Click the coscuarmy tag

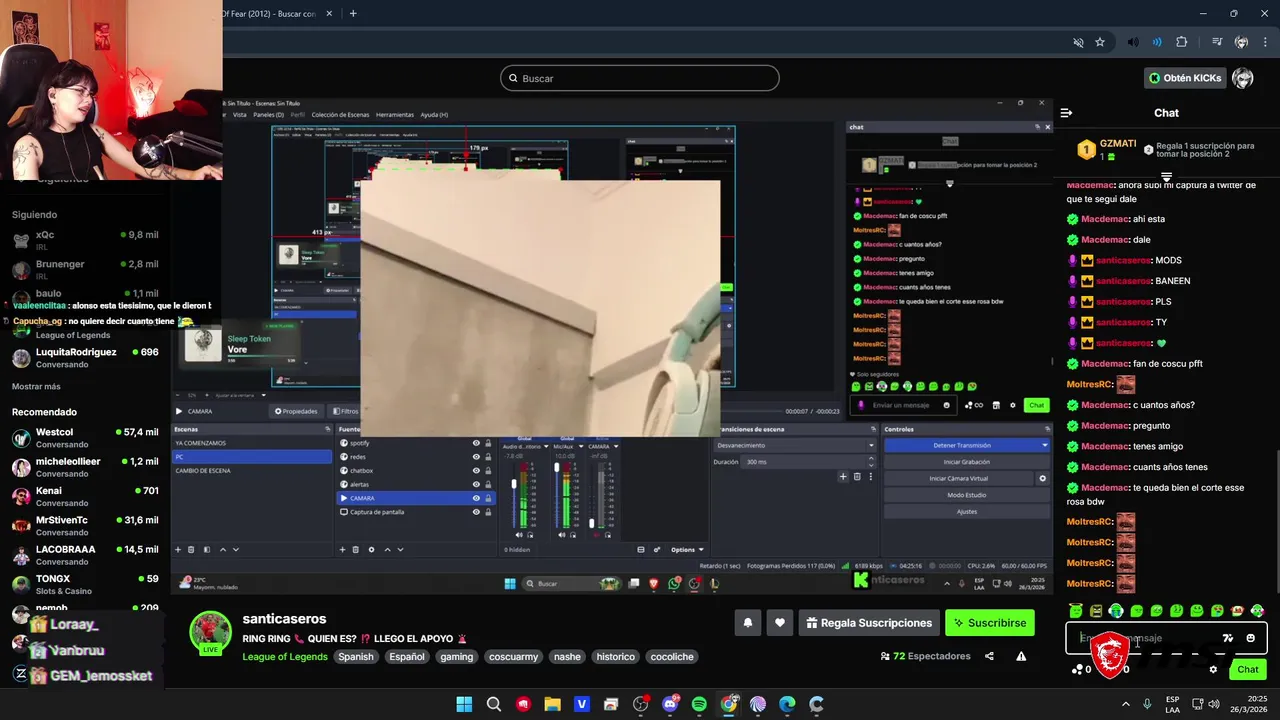514,657
